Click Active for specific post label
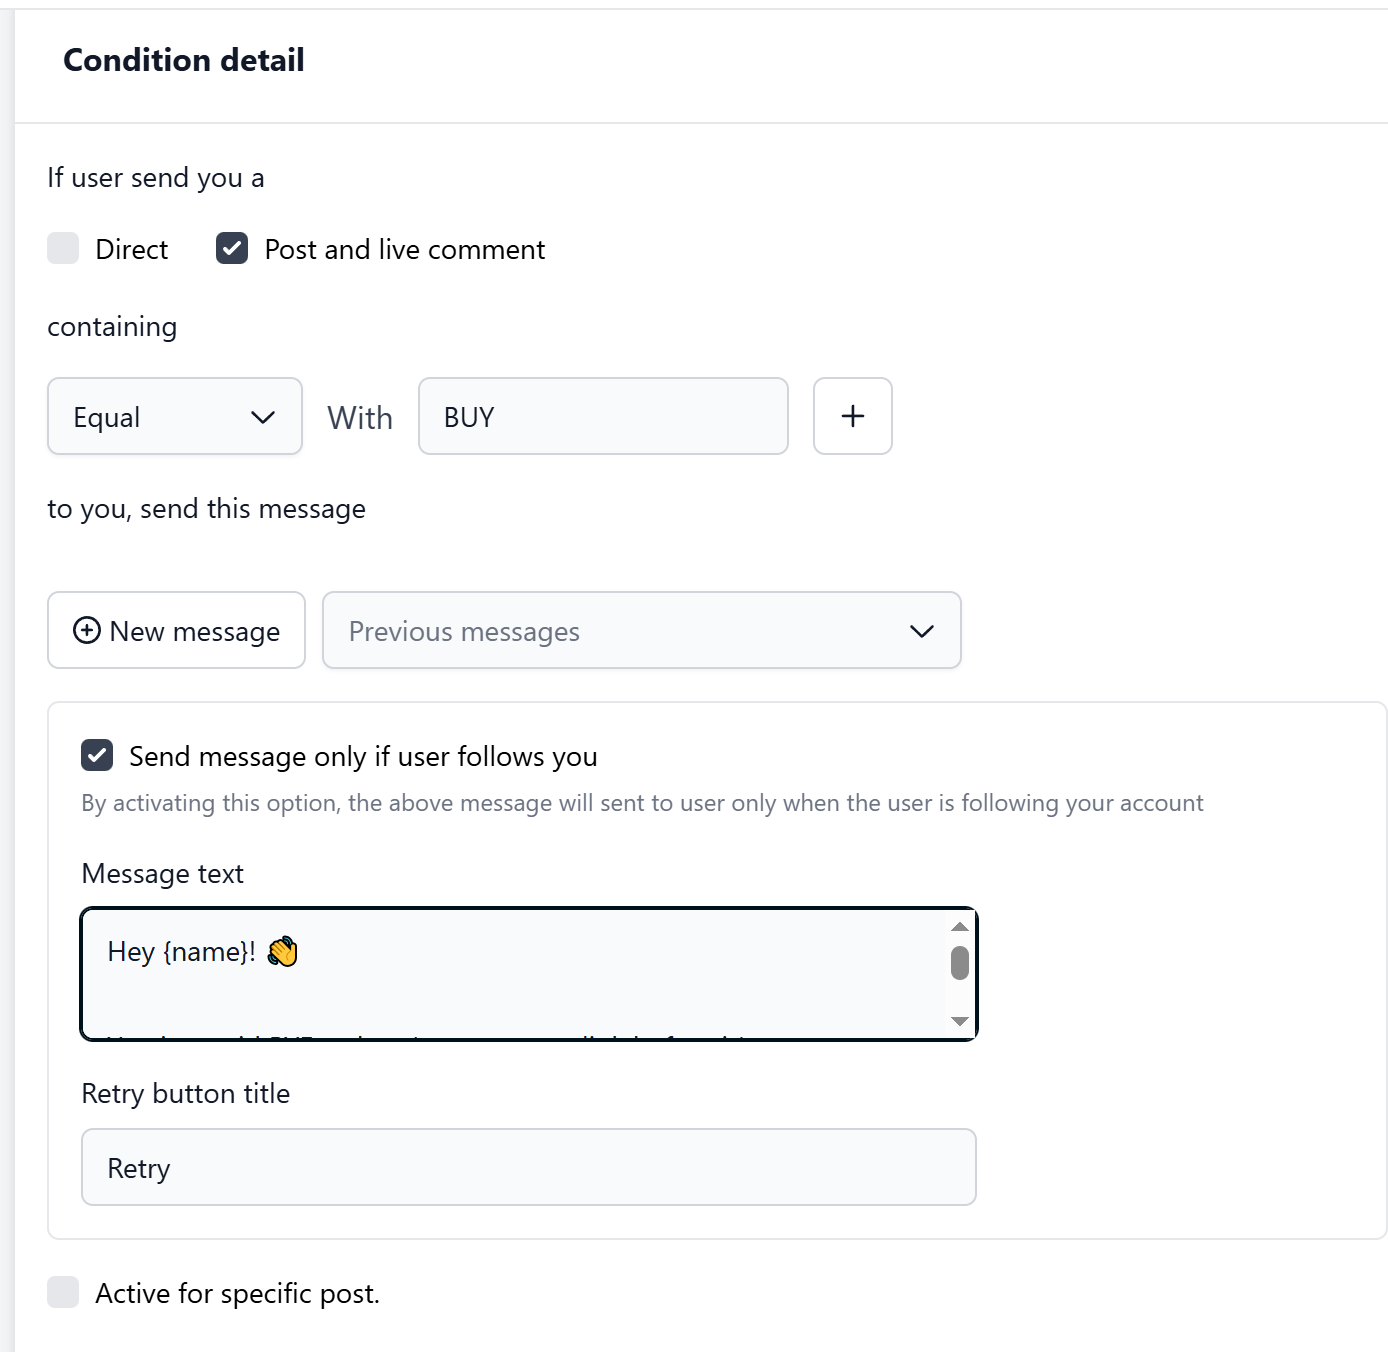 click(237, 1293)
